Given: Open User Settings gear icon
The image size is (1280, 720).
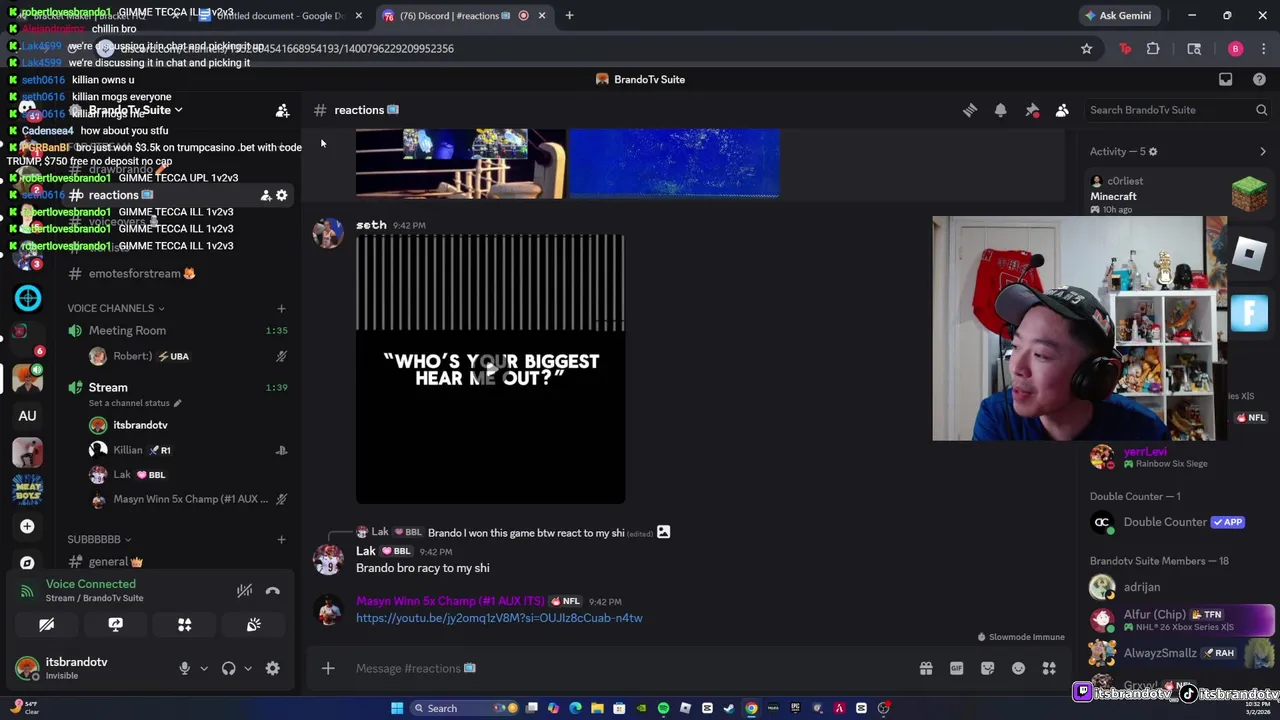Looking at the screenshot, I should pos(273,668).
